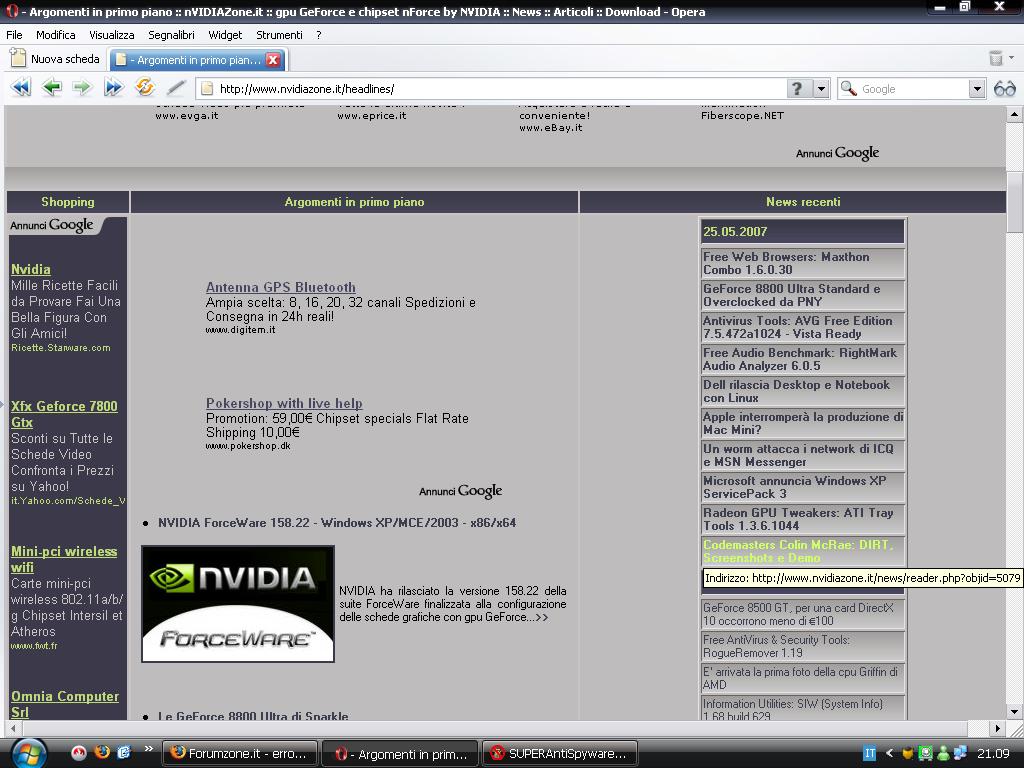Screen dimensions: 1024x768
Task: Open the File menu
Action: tap(14, 35)
